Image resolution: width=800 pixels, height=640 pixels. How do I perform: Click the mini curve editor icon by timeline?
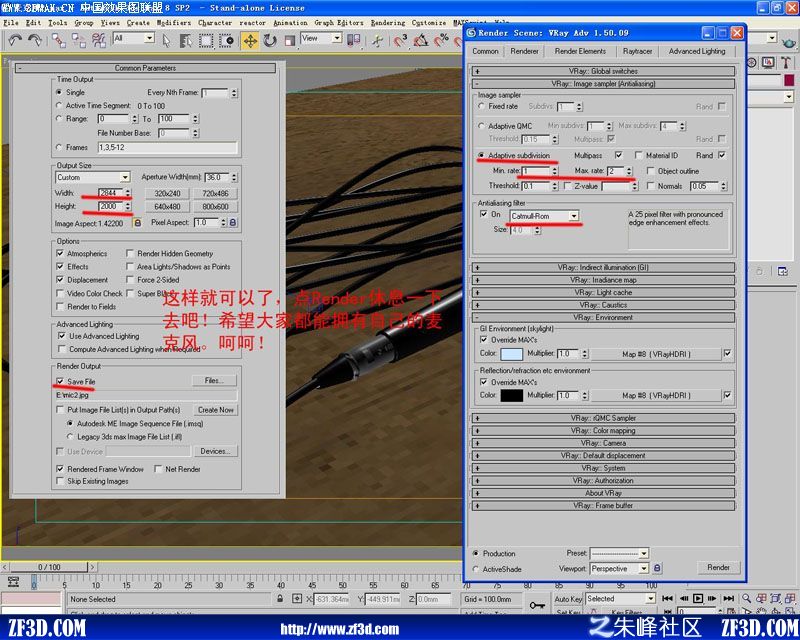pos(13,582)
